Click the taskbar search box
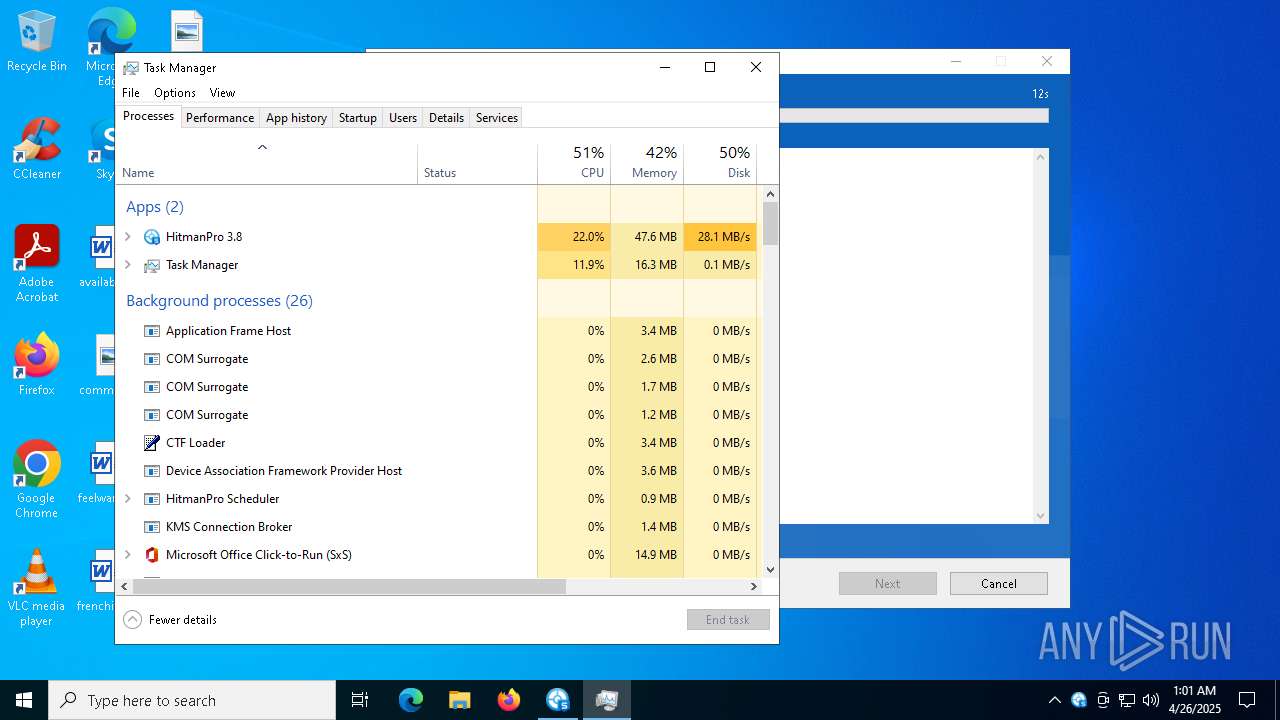1280x720 pixels. coord(192,700)
